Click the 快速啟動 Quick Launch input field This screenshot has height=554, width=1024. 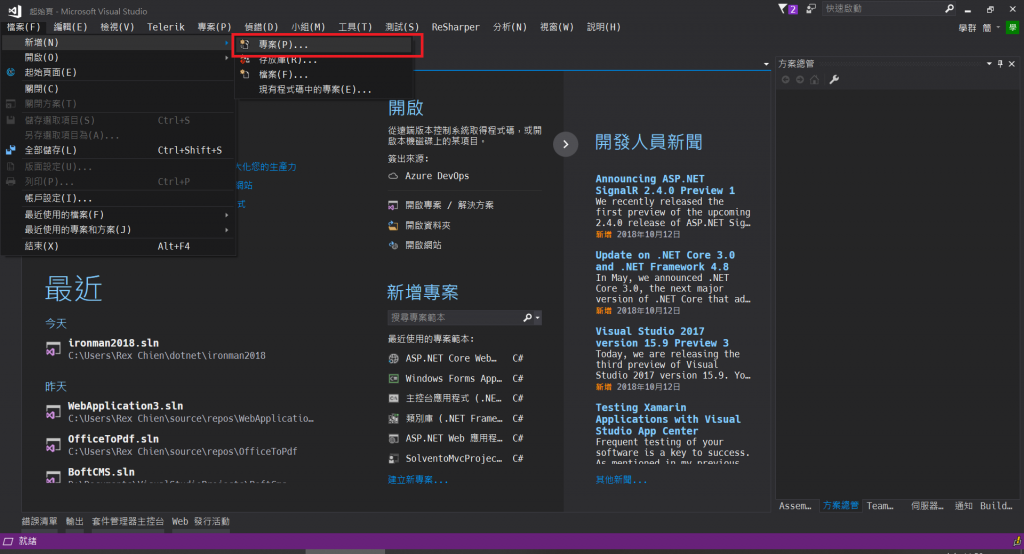(882, 8)
